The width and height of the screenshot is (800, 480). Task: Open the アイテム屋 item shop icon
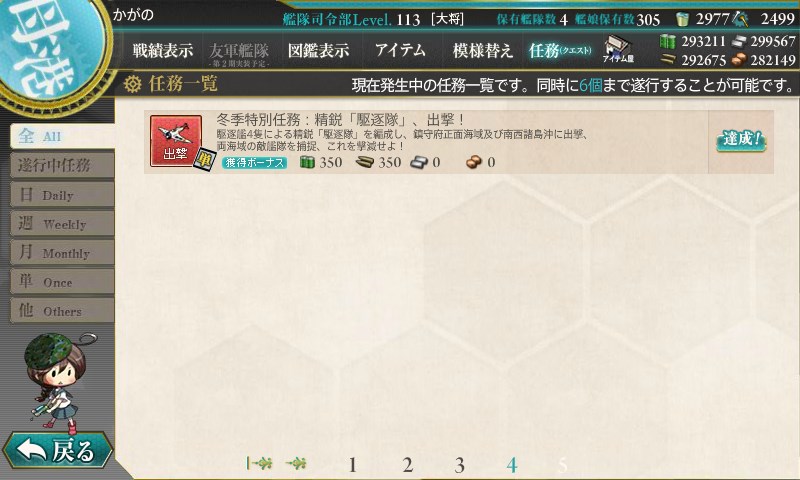point(618,49)
